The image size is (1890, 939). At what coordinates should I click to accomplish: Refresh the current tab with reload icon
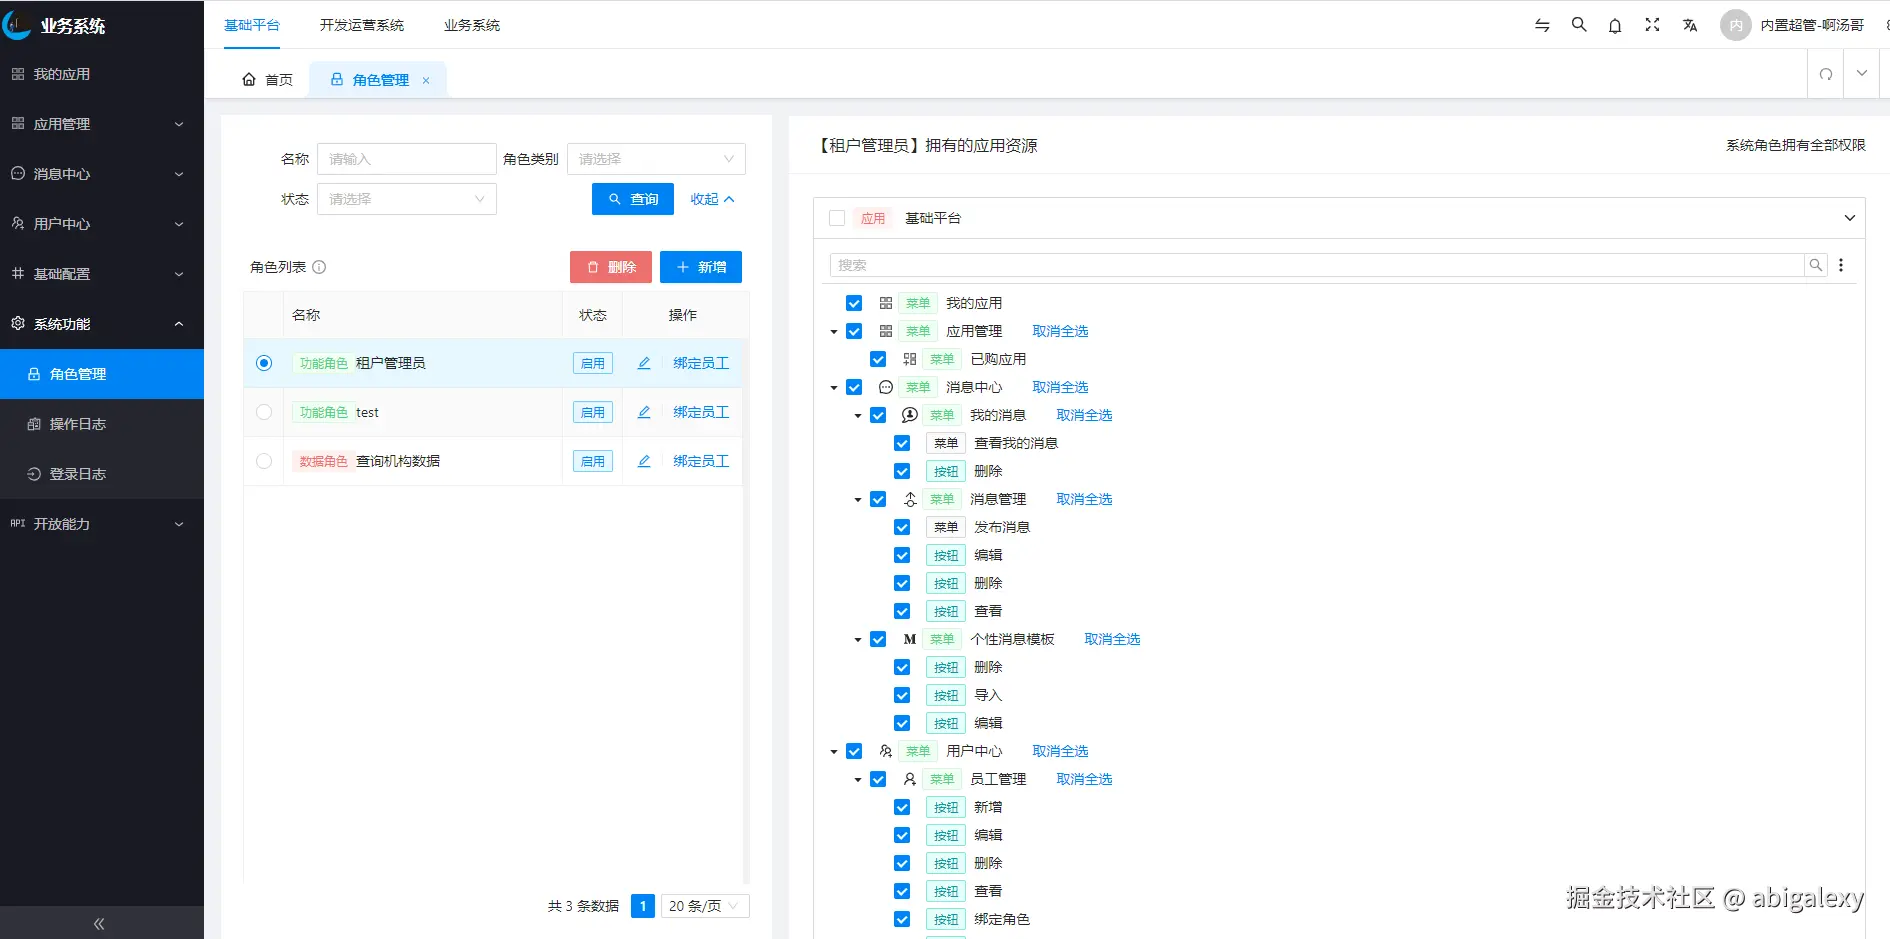pyautogui.click(x=1826, y=74)
